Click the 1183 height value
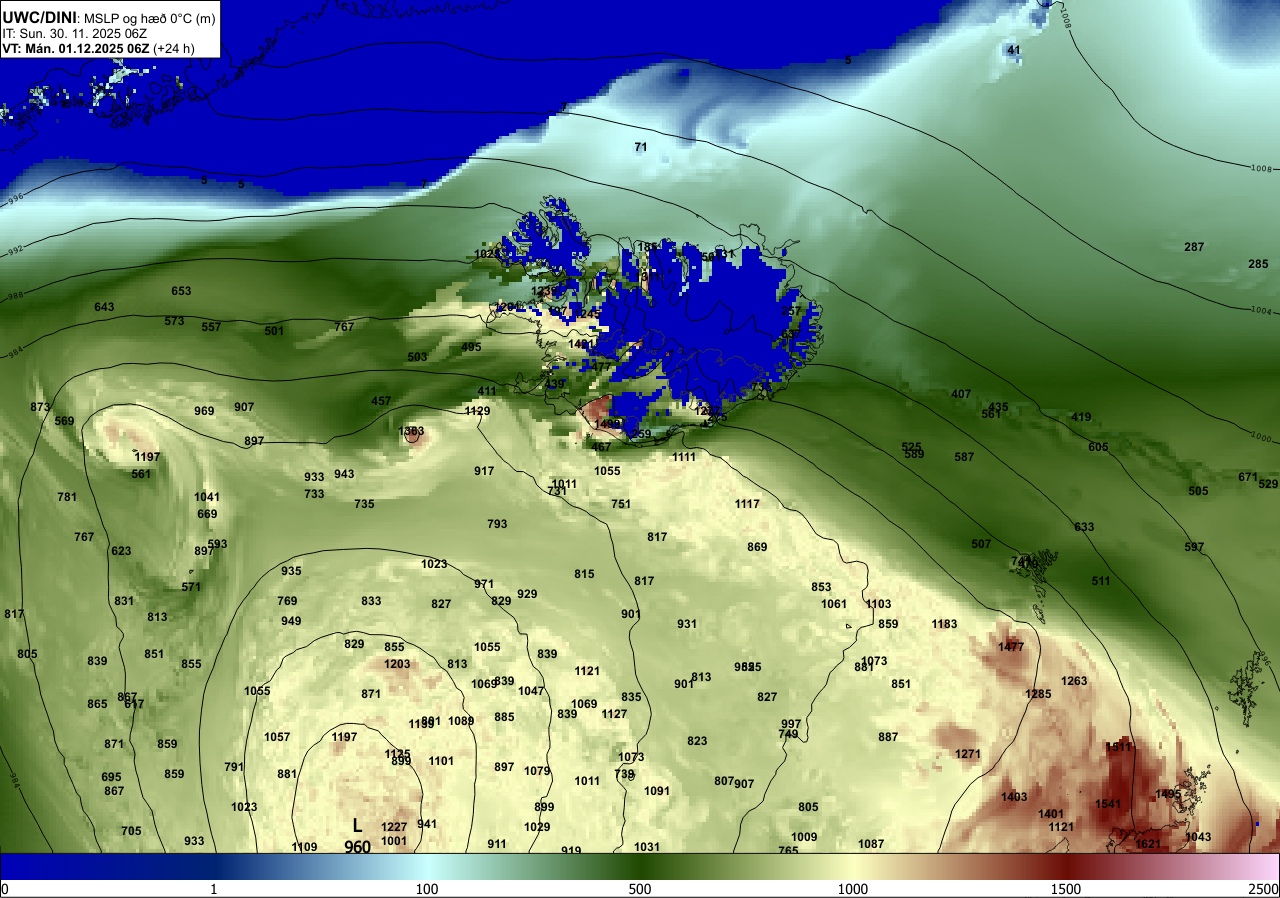The image size is (1280, 898). (944, 624)
